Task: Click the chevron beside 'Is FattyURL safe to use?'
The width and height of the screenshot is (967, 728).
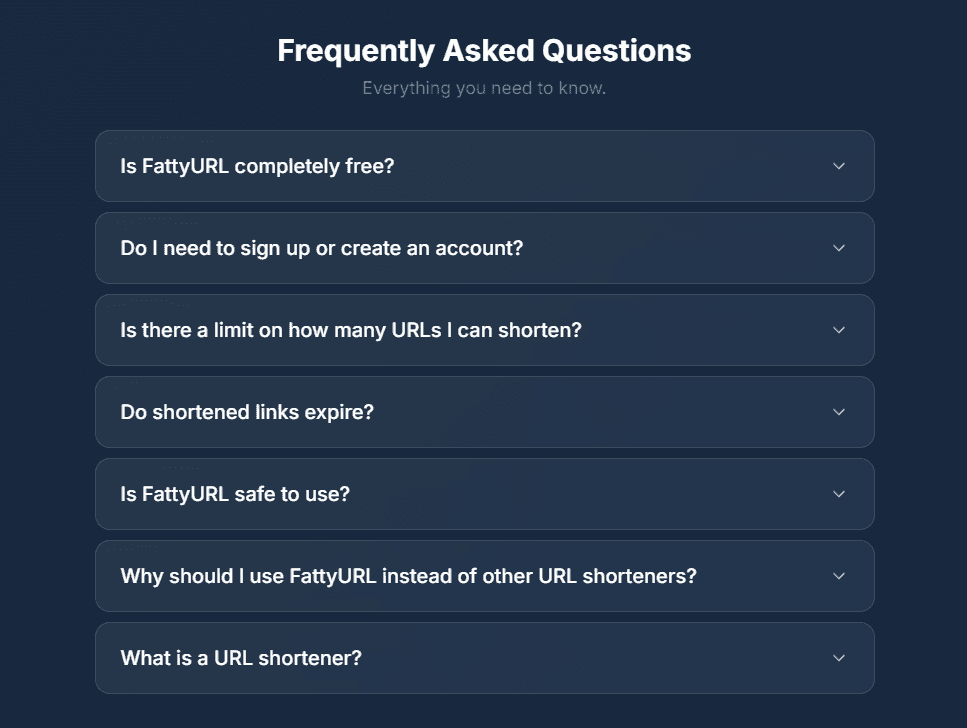Action: click(x=840, y=494)
